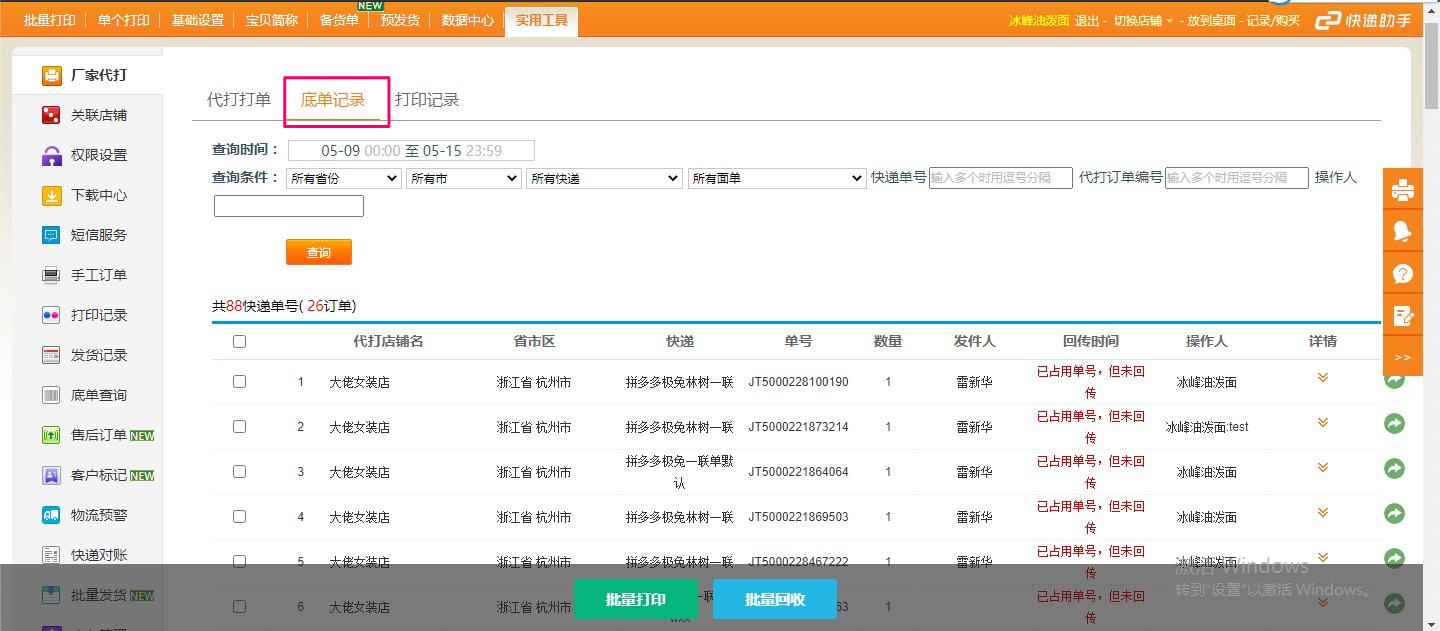Toggle the select-all checkbox in table header

coord(239,341)
